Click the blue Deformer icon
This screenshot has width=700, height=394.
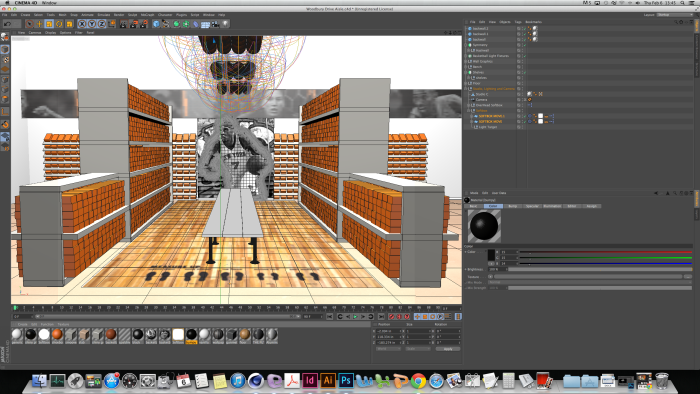(196, 24)
